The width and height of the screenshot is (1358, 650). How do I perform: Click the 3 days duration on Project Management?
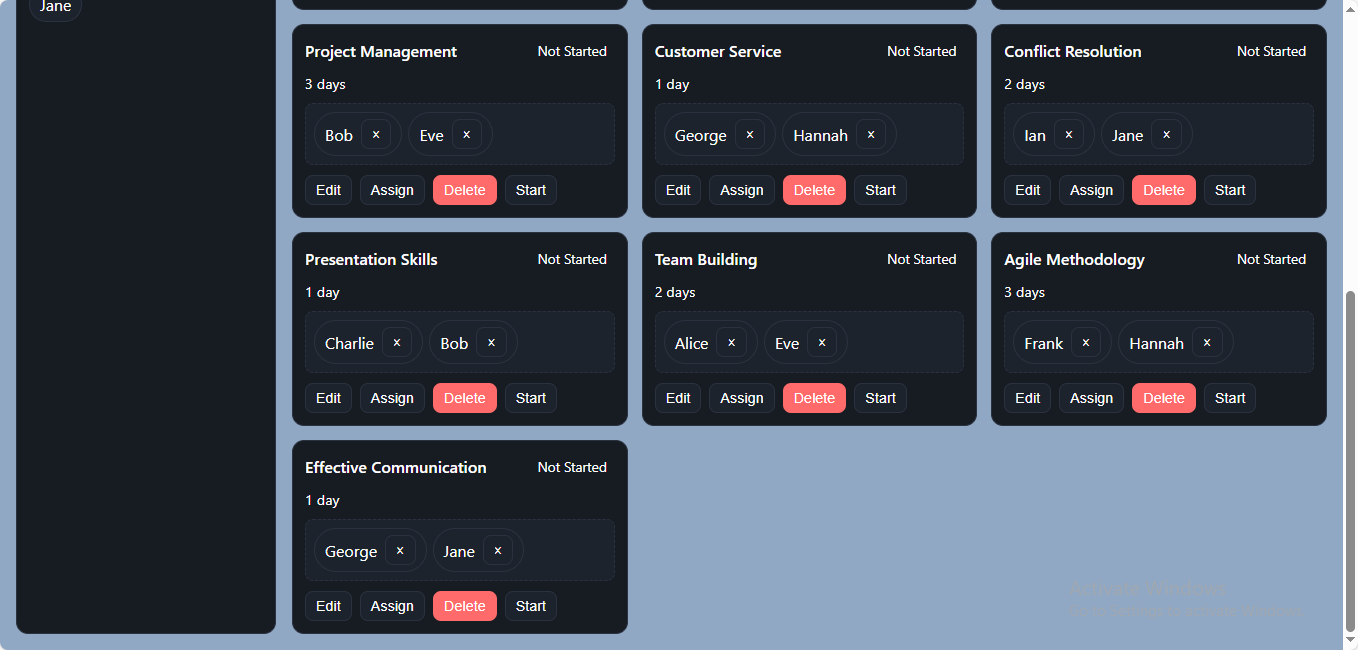tap(325, 84)
